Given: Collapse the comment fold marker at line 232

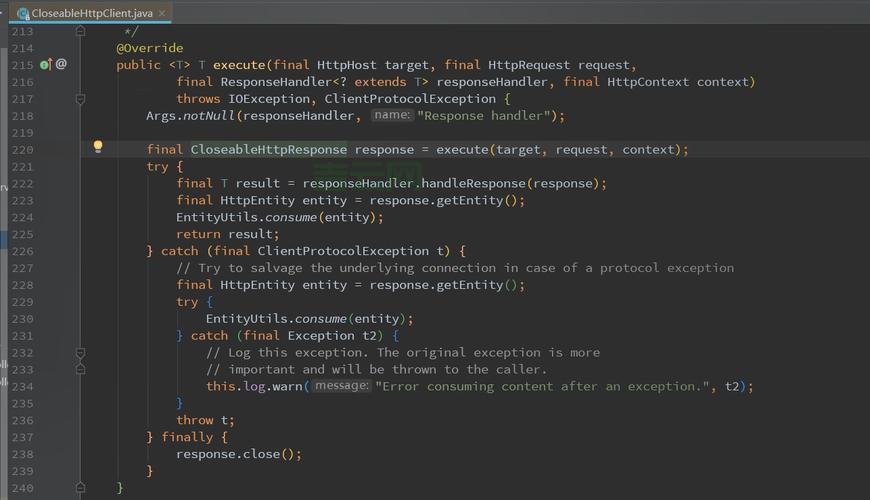Looking at the screenshot, I should [x=81, y=353].
